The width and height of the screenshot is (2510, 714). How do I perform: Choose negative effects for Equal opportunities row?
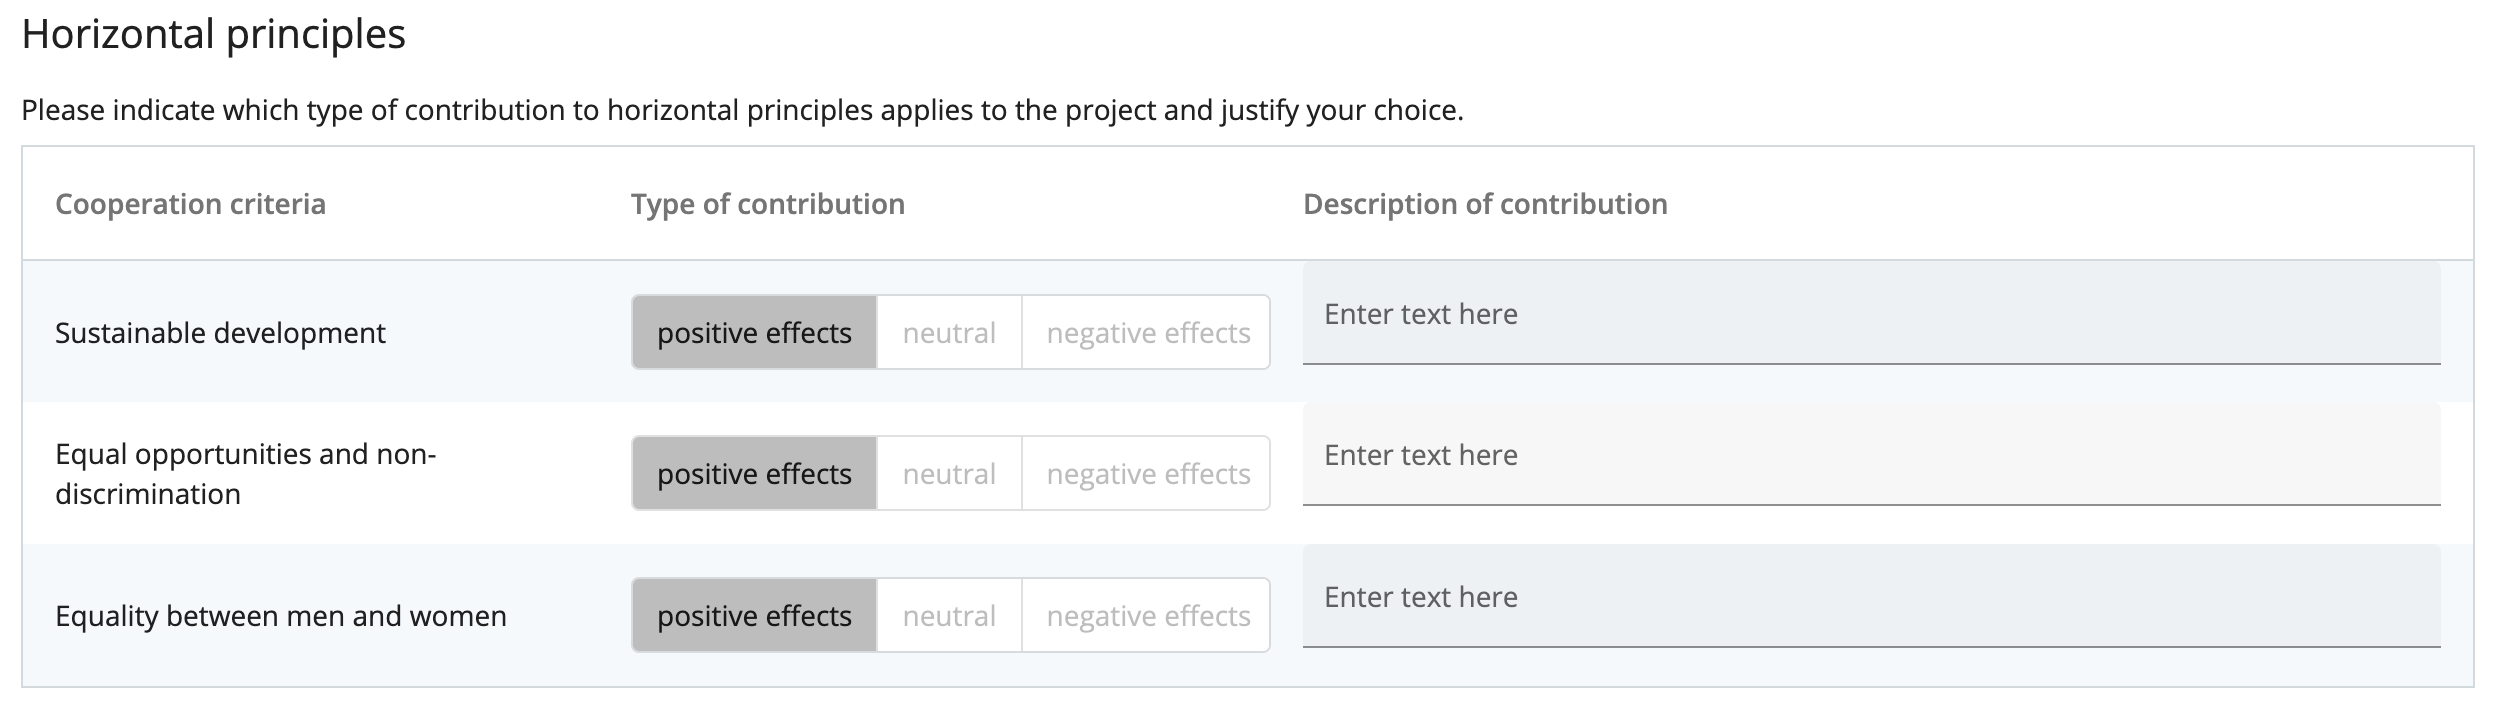pos(1148,474)
